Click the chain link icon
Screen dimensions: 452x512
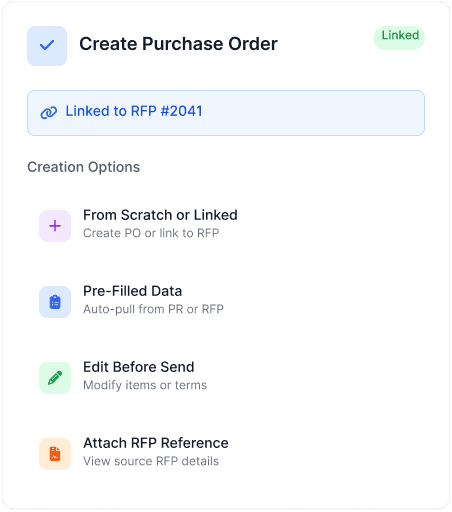(49, 113)
